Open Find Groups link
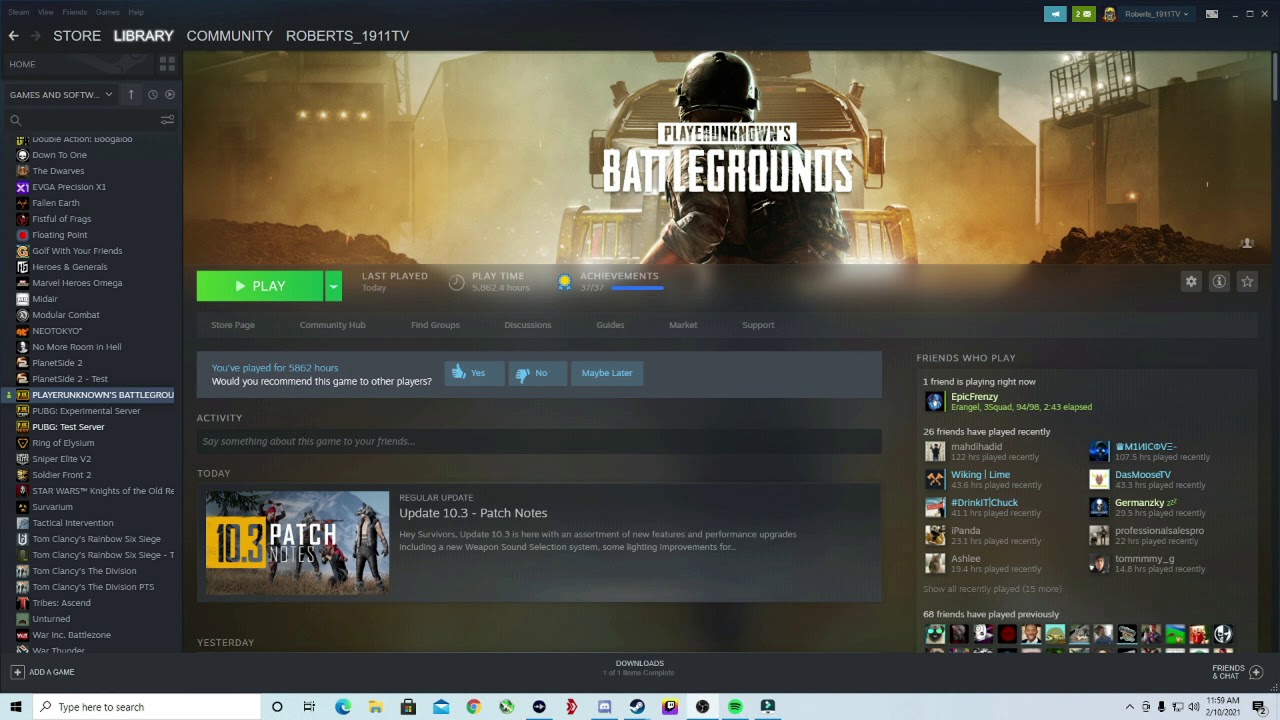Viewport: 1280px width, 720px height. (435, 325)
